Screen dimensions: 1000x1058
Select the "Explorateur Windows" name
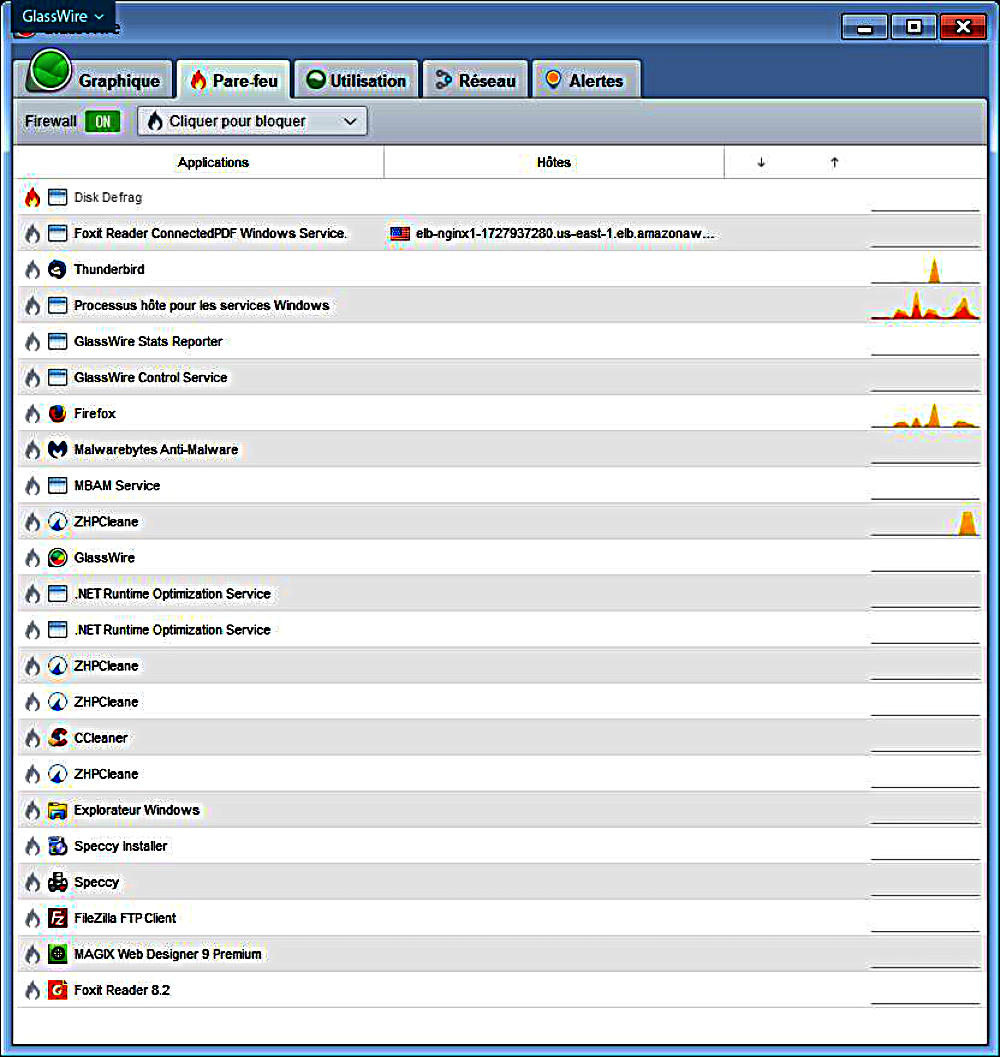[x=137, y=810]
